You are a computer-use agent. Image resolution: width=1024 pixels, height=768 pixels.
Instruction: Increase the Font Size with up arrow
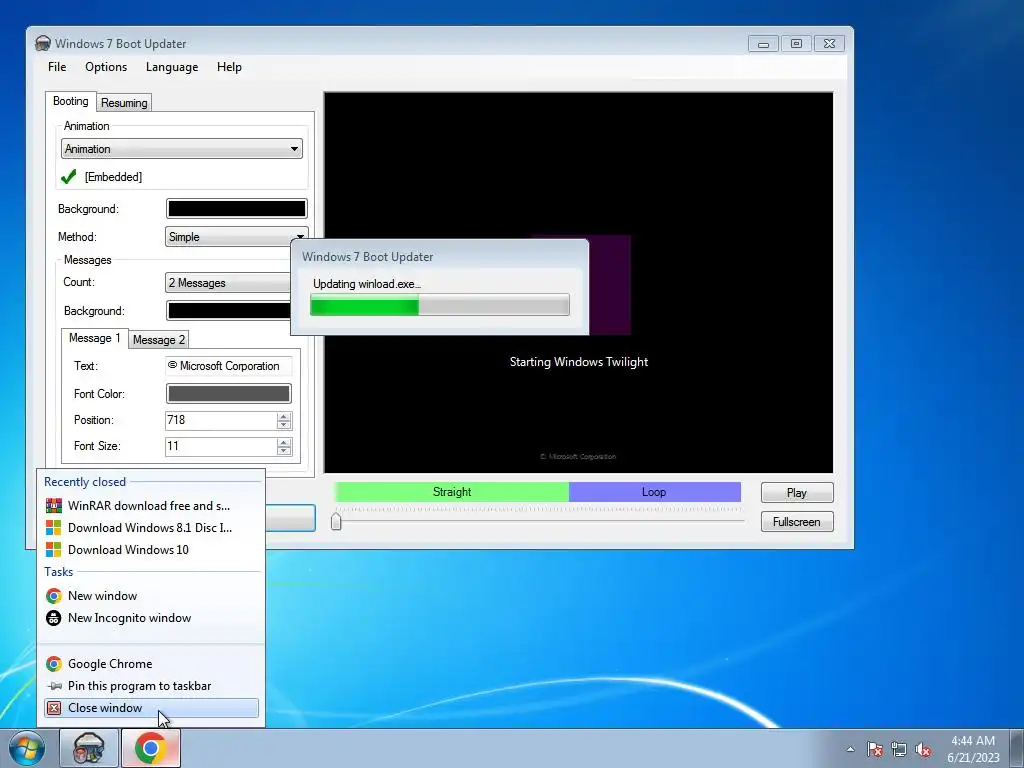click(283, 442)
